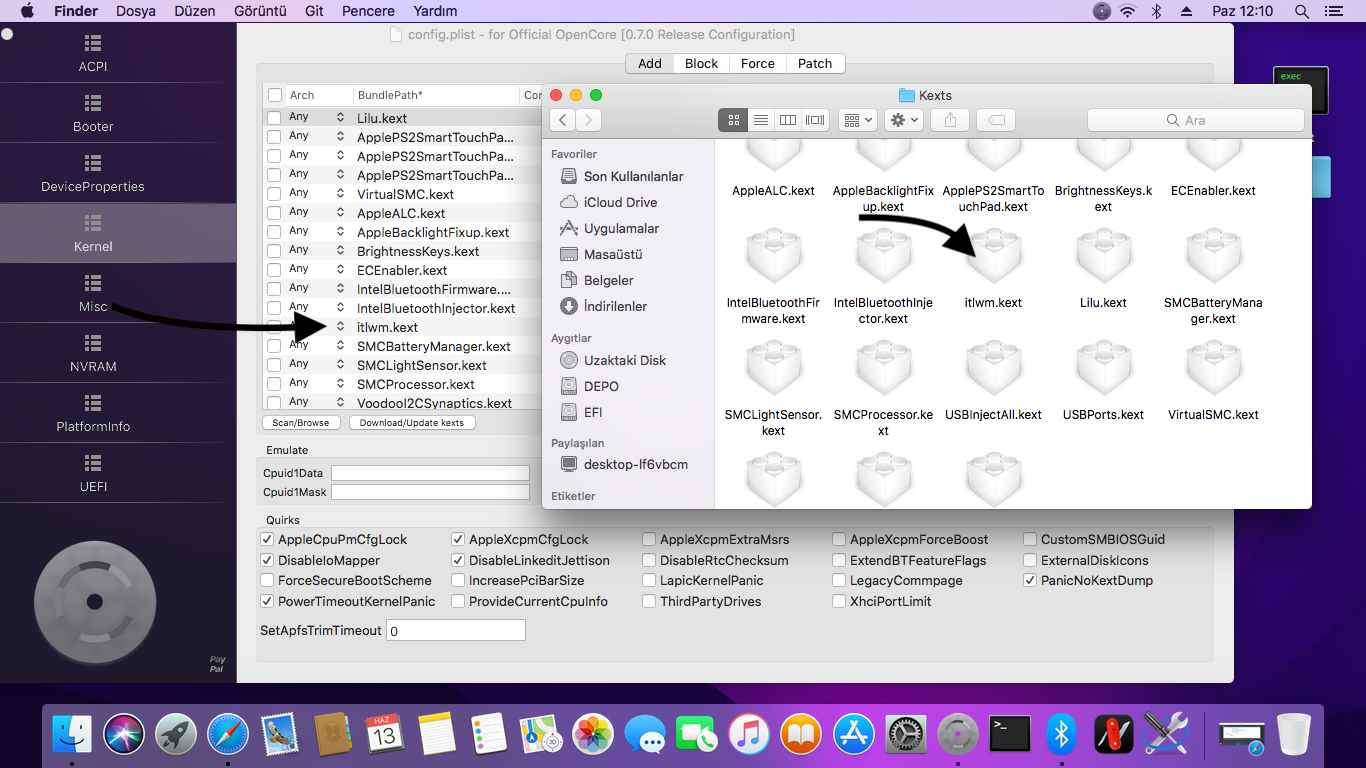
Task: Switch Finder to list view
Action: coord(761,120)
